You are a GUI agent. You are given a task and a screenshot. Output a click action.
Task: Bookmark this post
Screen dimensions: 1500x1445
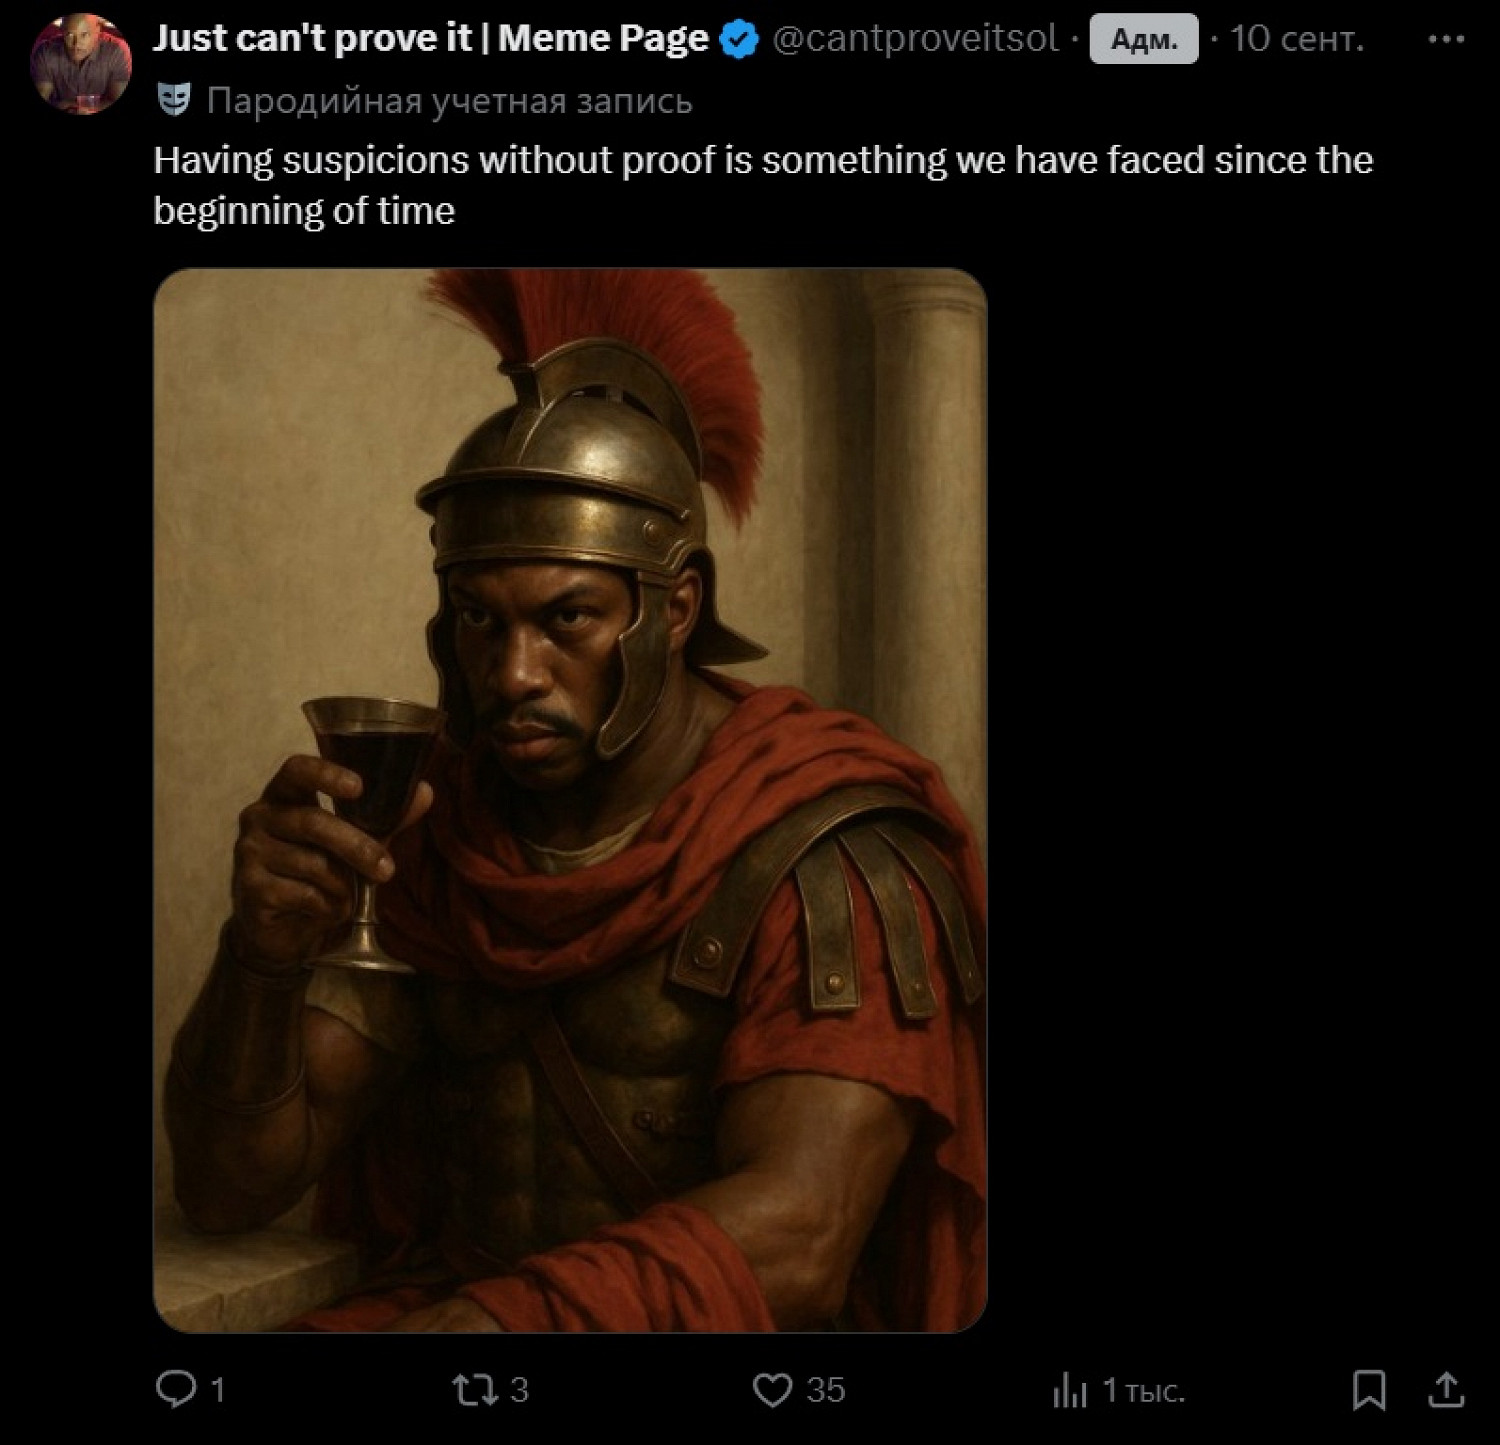(x=1368, y=1390)
